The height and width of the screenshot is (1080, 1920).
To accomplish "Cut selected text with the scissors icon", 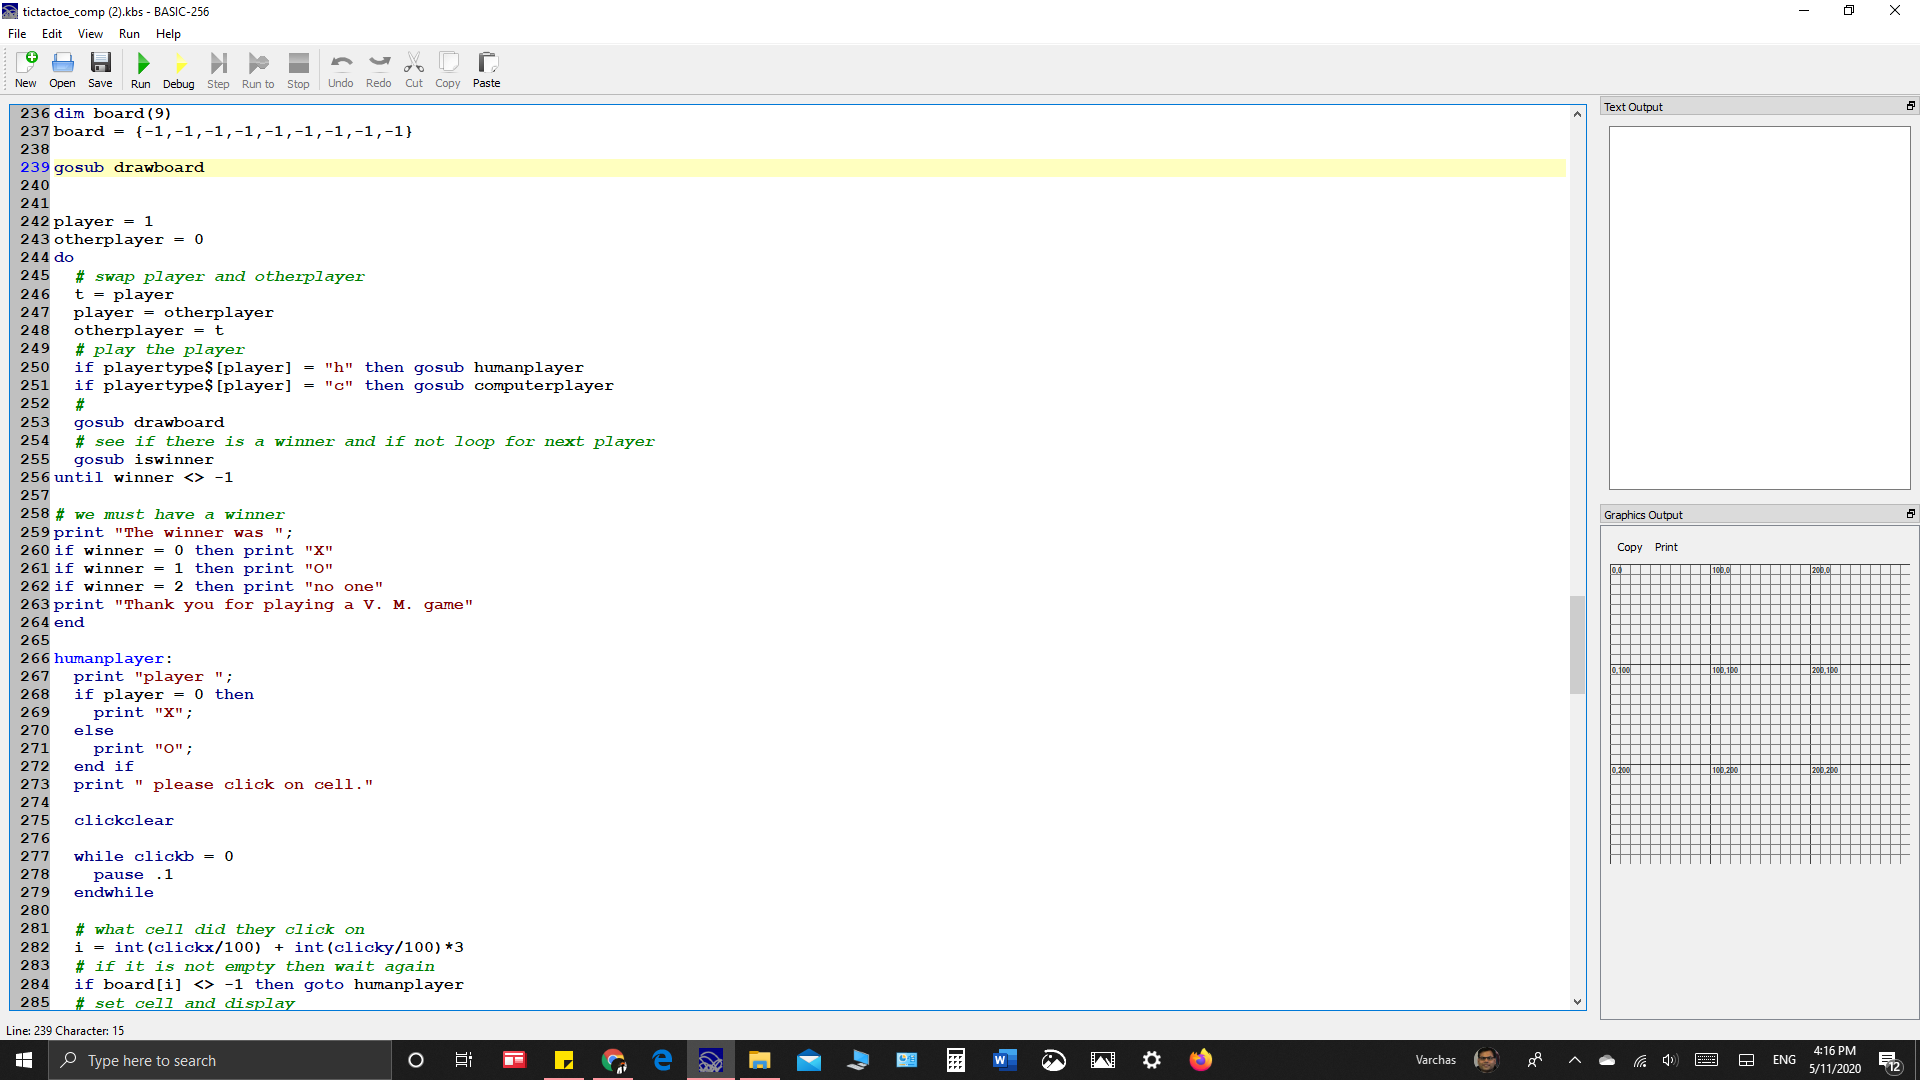I will (x=414, y=70).
